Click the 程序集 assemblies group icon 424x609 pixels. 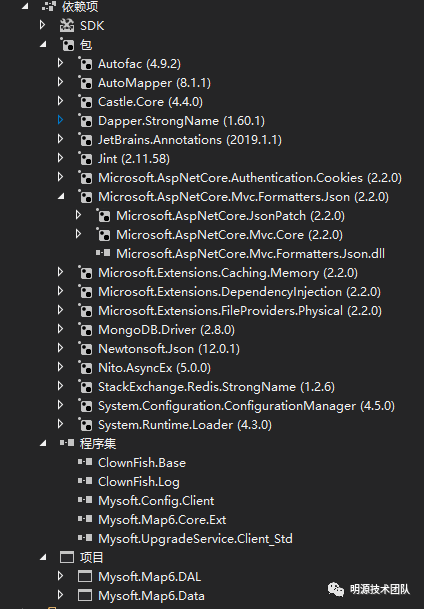[67, 443]
